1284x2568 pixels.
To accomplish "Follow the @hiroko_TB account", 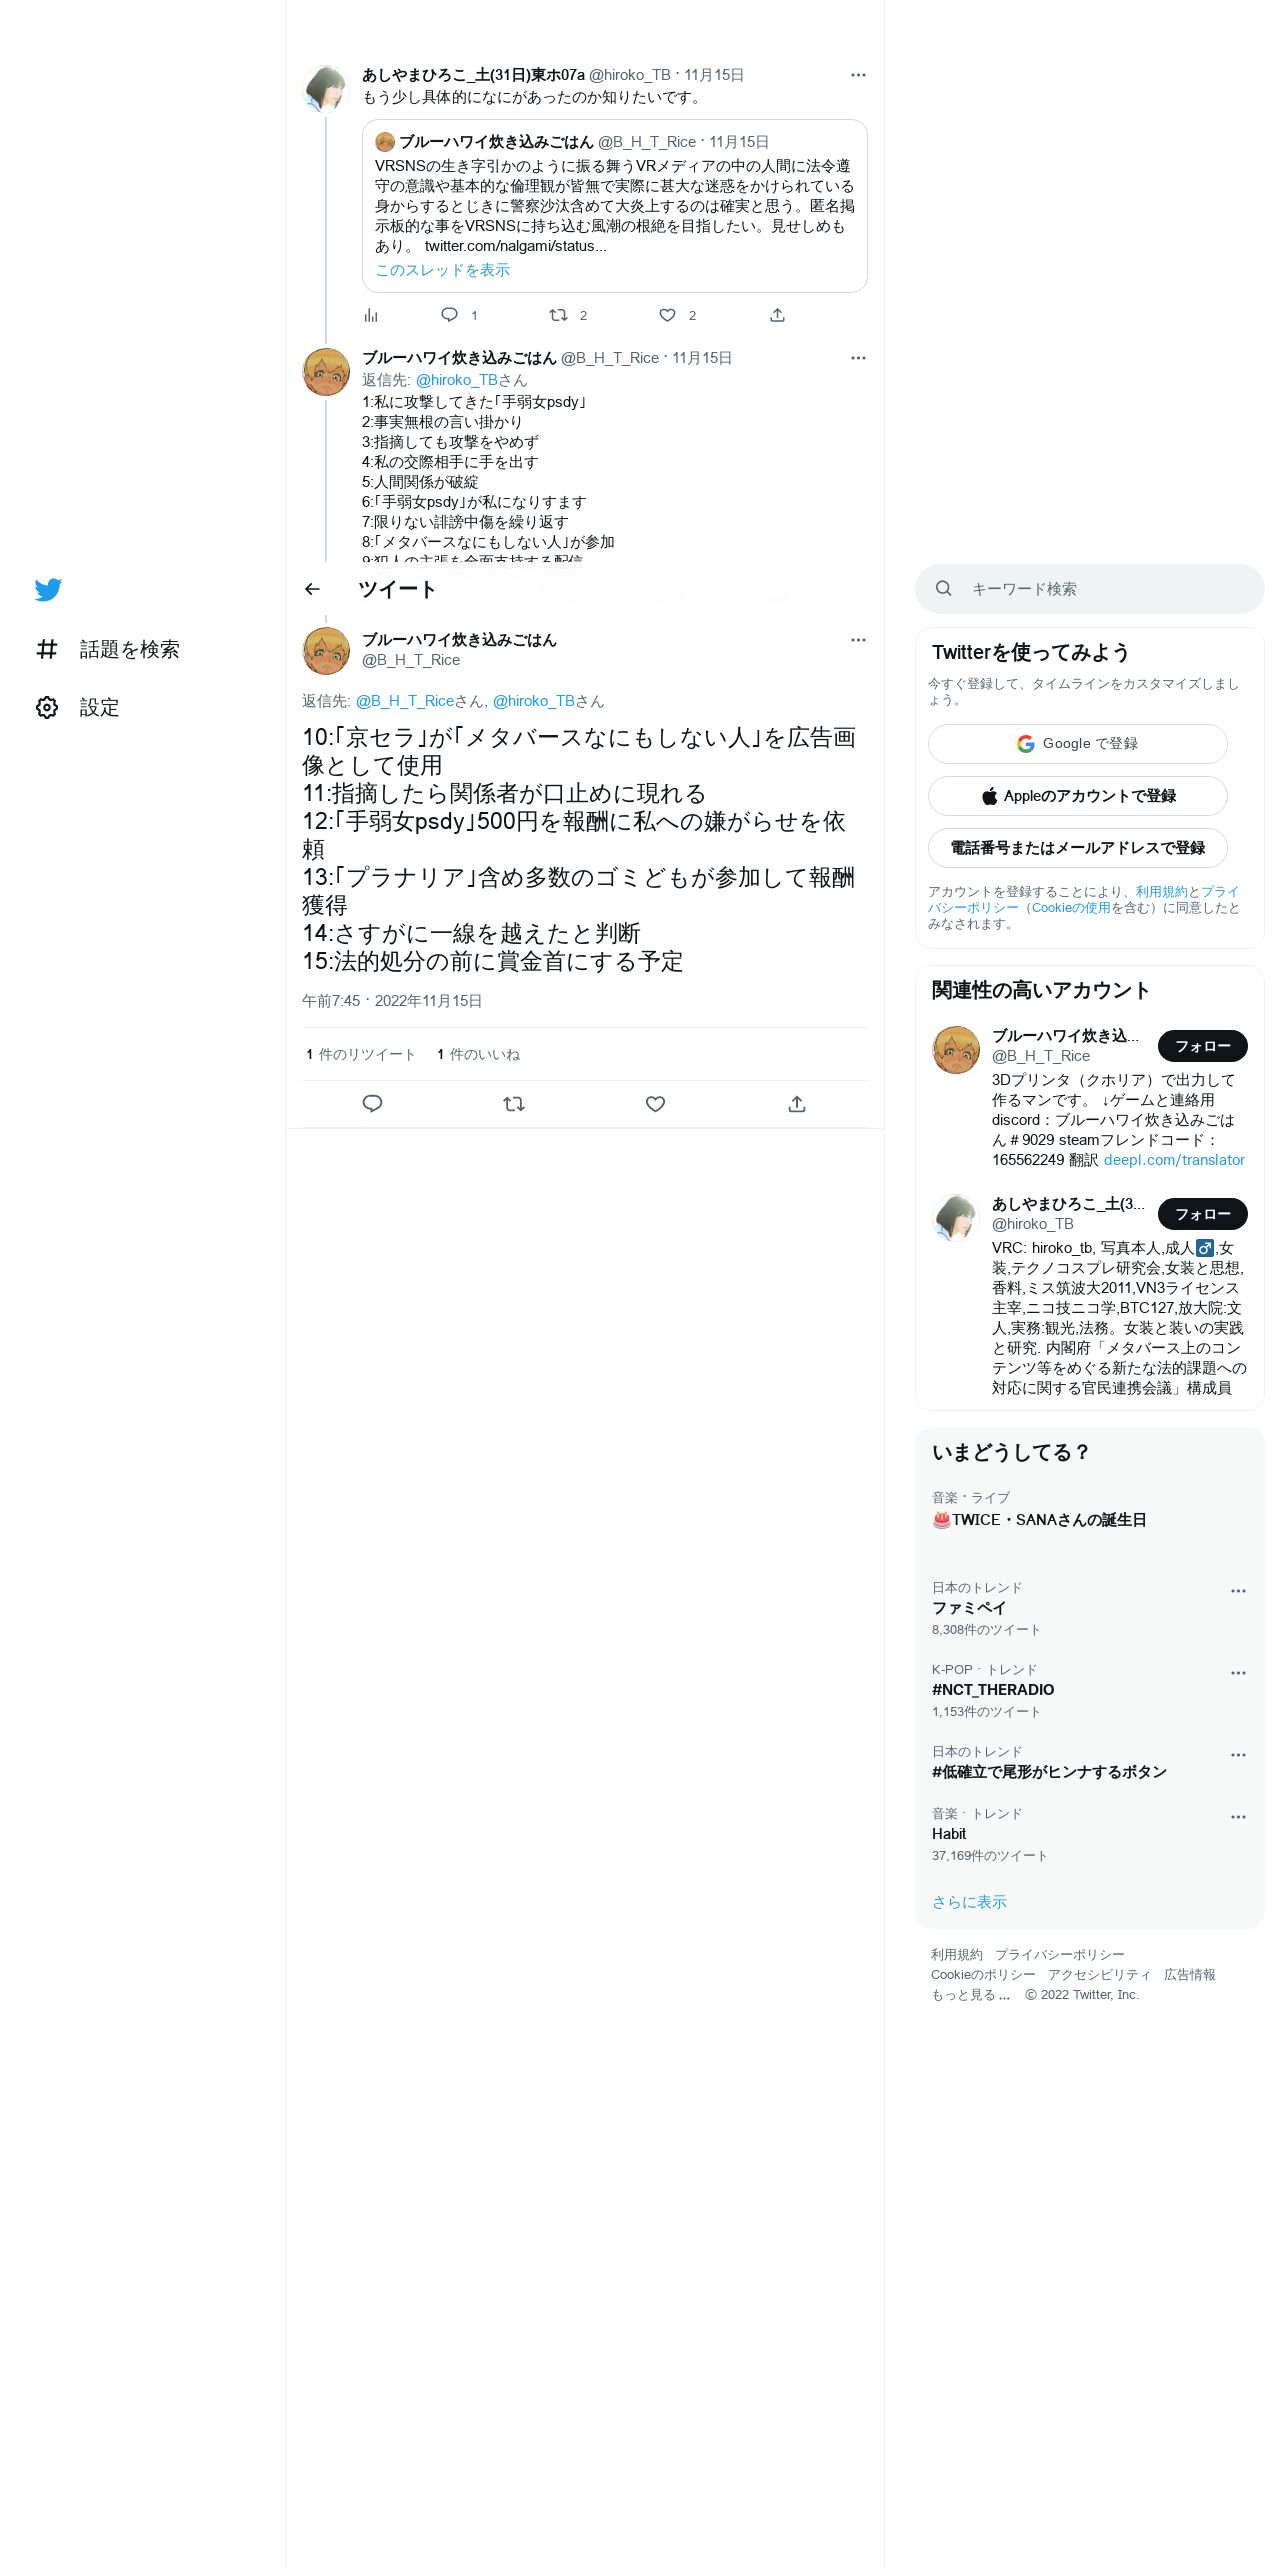I will (x=1202, y=1214).
